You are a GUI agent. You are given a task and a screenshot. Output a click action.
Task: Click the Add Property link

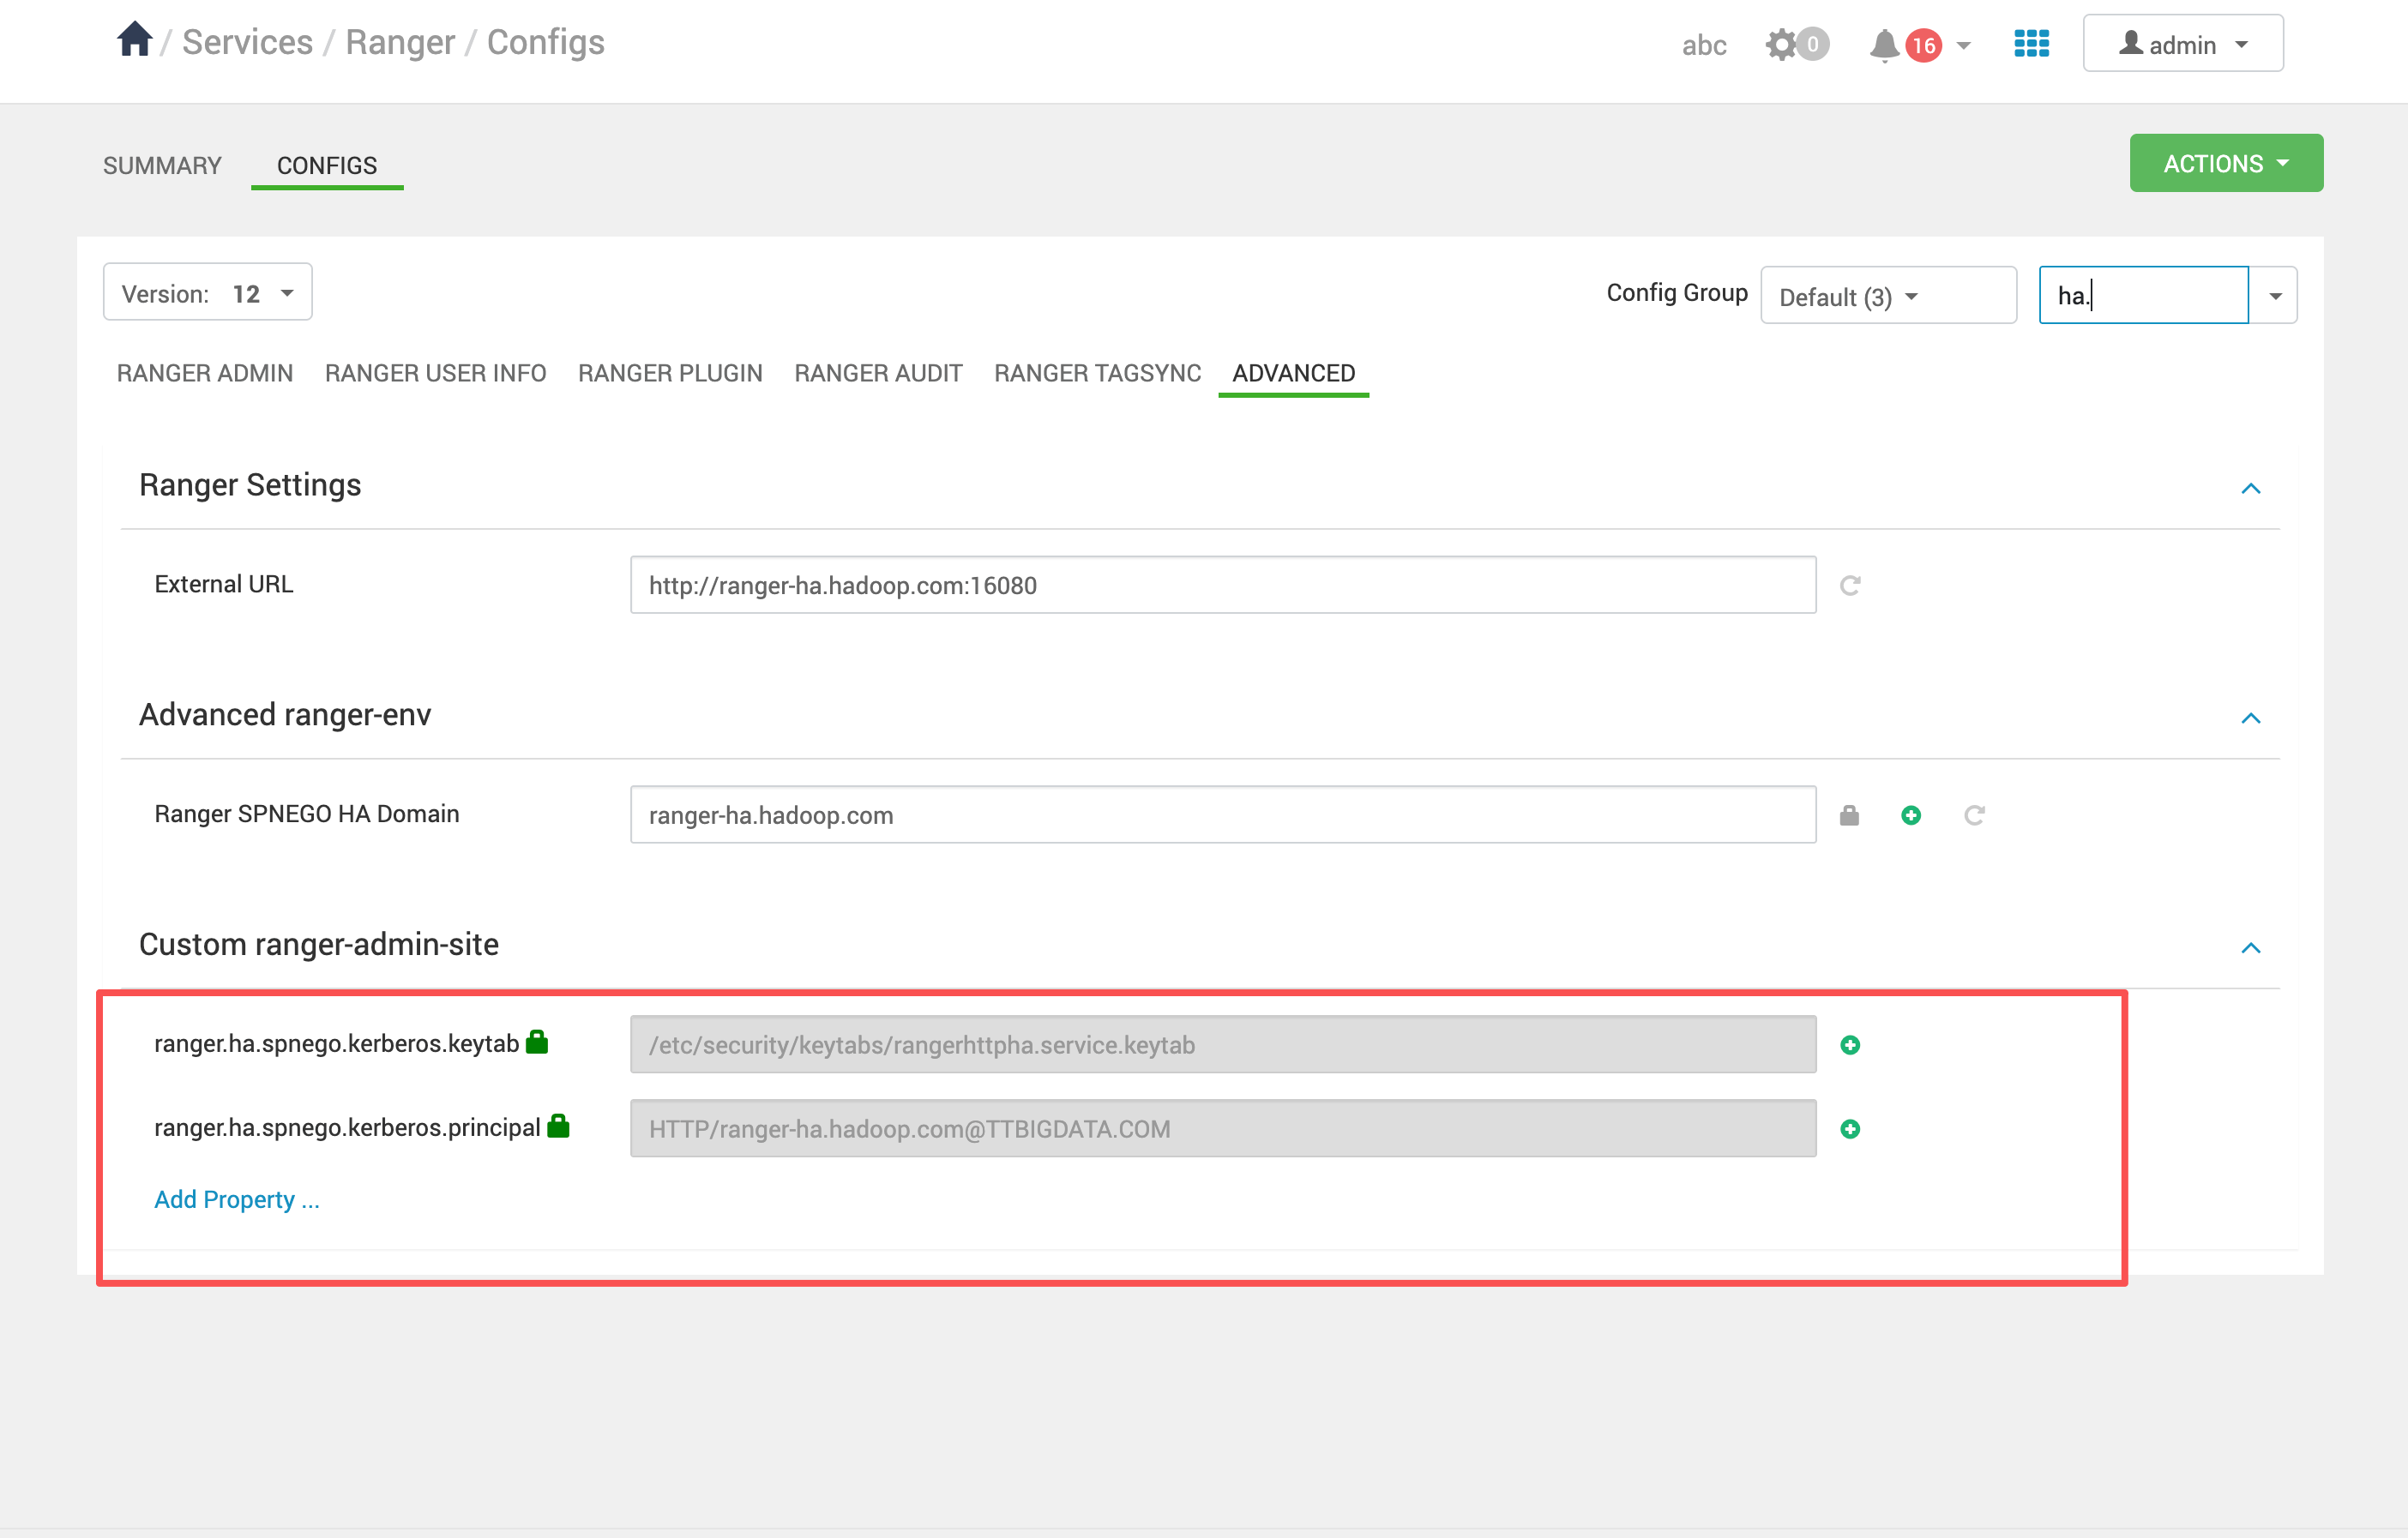point(237,1199)
